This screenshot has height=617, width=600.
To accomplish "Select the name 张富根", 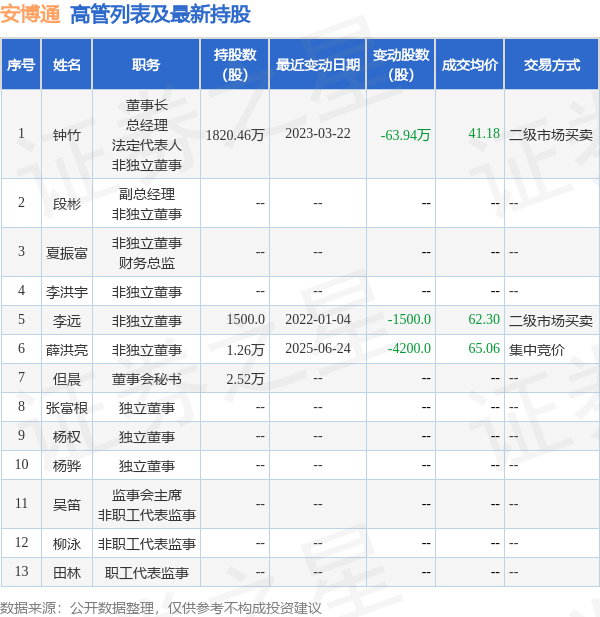I will pos(67,408).
